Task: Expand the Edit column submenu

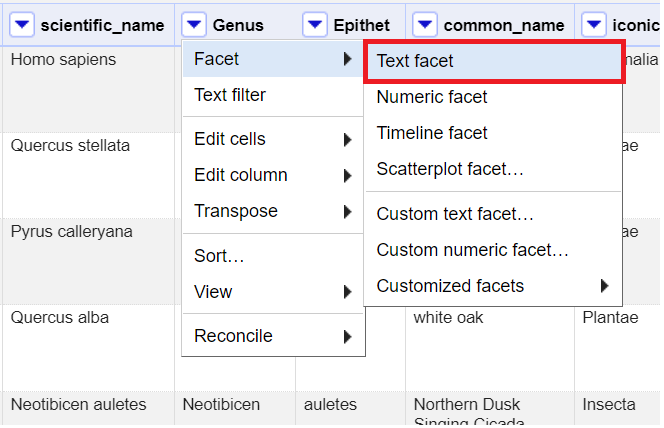Action: point(273,175)
